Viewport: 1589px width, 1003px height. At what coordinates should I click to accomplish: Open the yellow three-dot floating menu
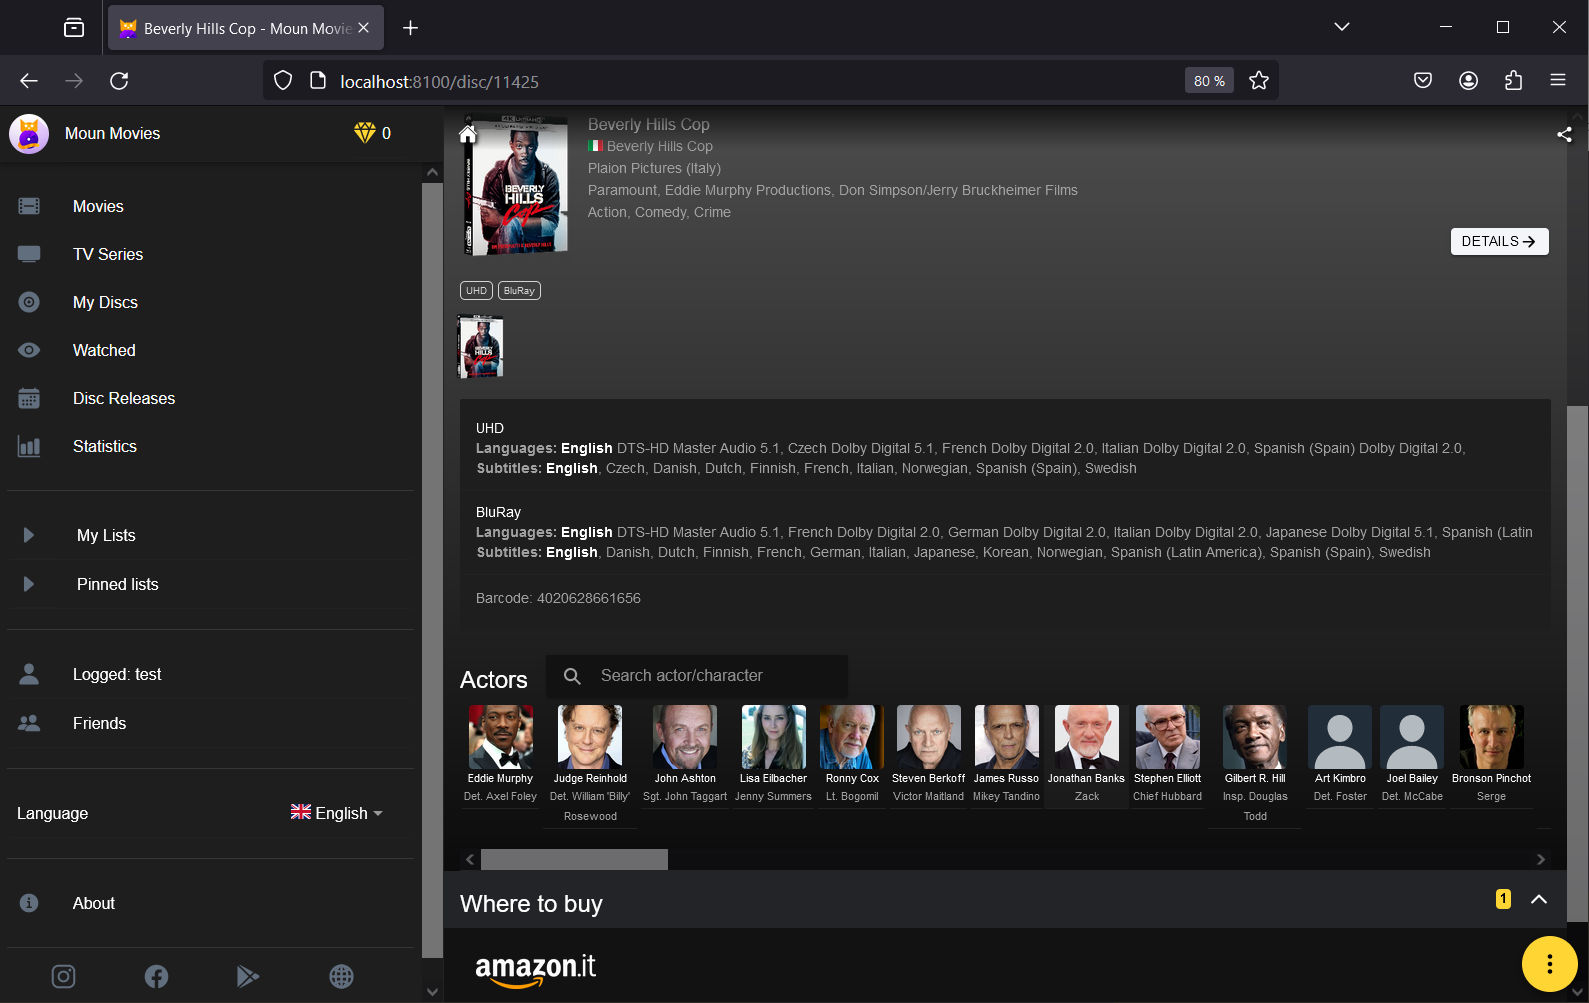1549,964
